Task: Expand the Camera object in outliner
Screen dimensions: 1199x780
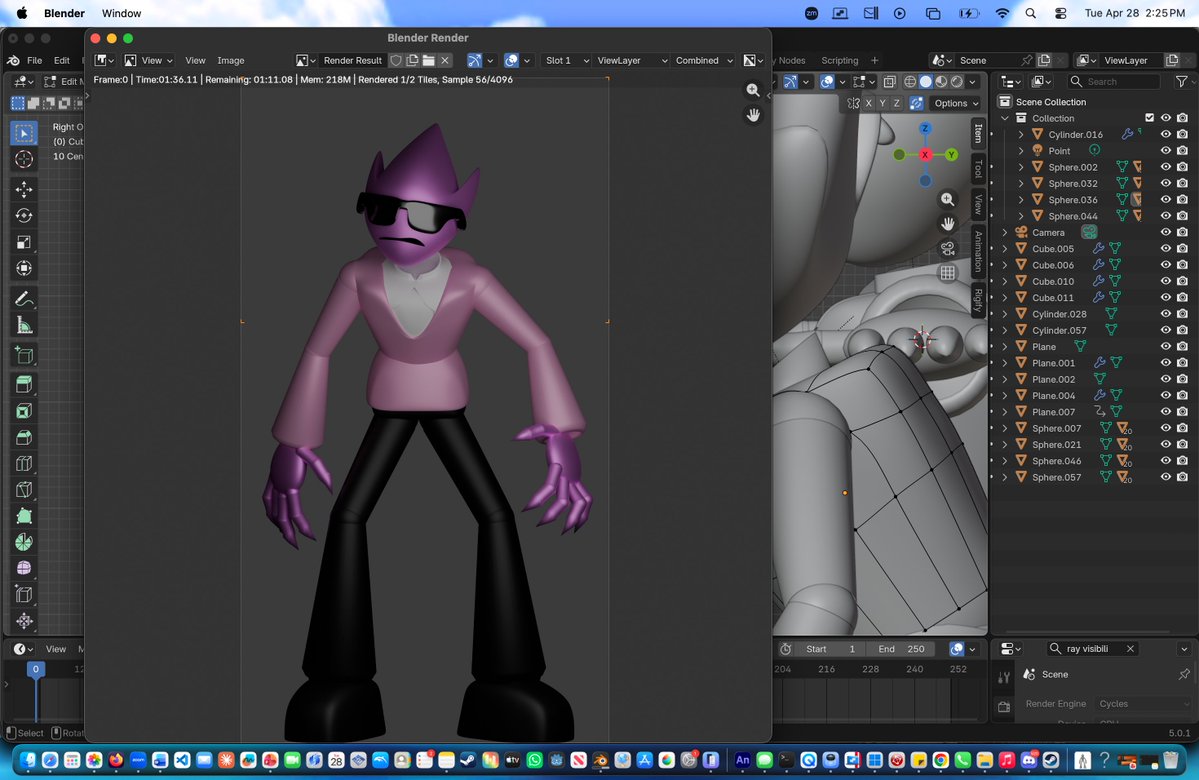Action: pyautogui.click(x=1005, y=232)
